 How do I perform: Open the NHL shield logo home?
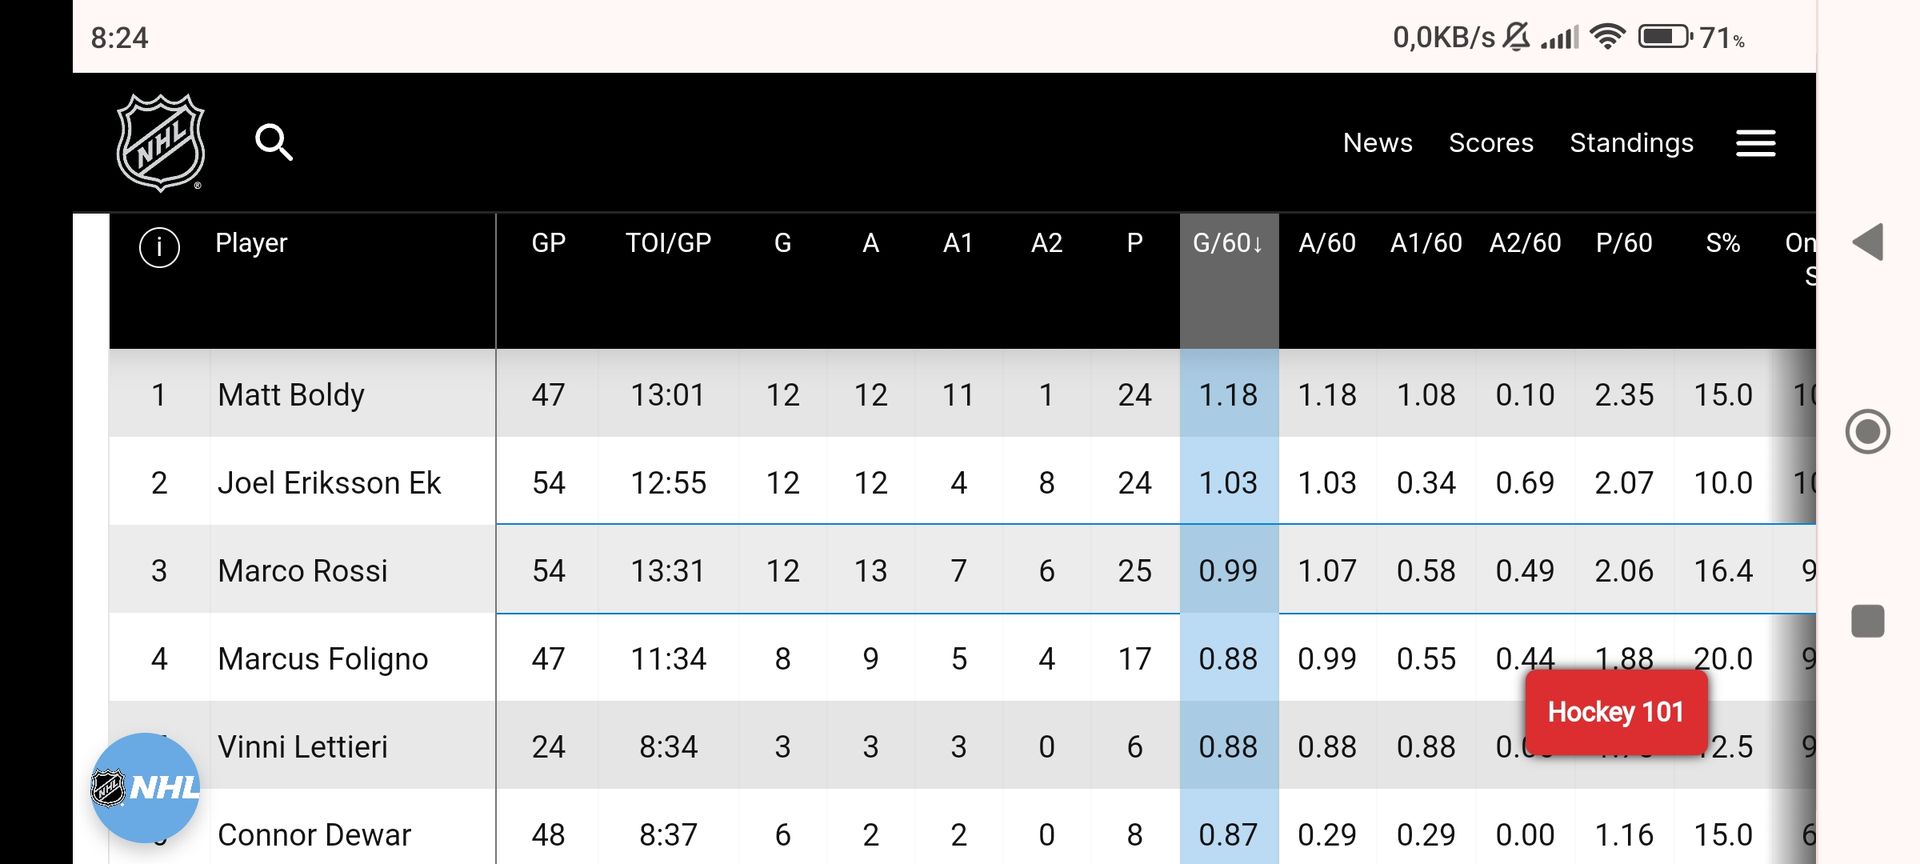160,142
